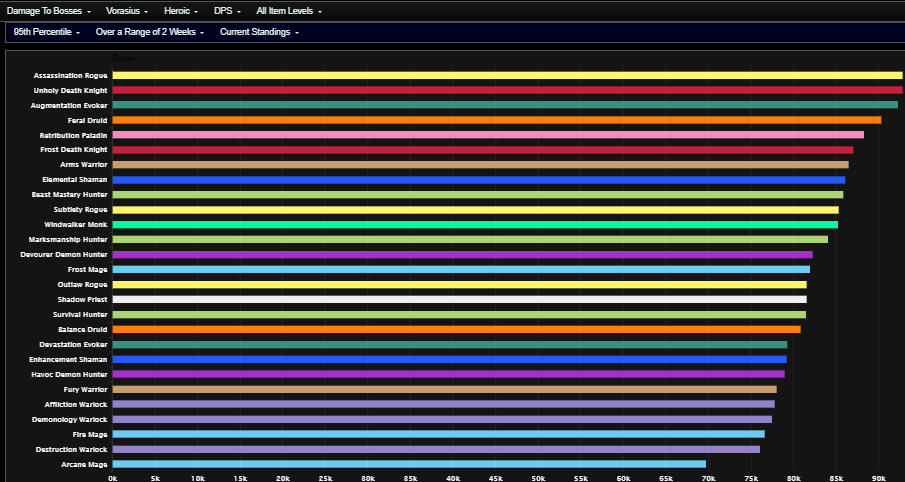The image size is (905, 482).
Task: Select the Survival Hunter bar
Action: (x=459, y=315)
